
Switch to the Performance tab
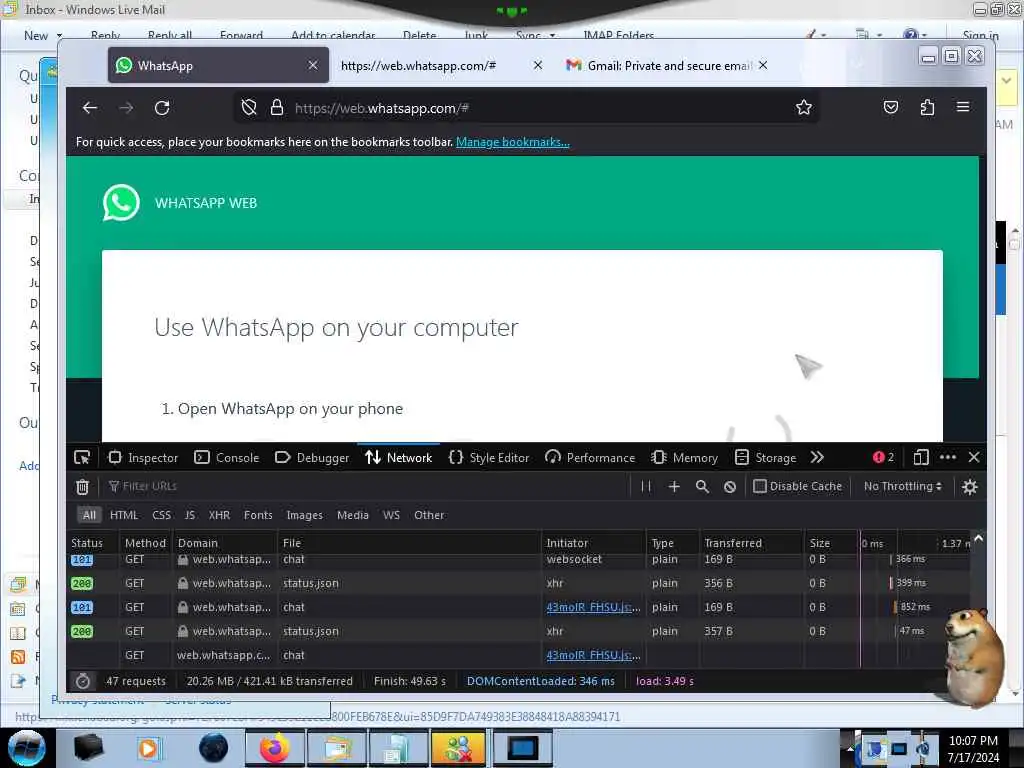tap(590, 458)
